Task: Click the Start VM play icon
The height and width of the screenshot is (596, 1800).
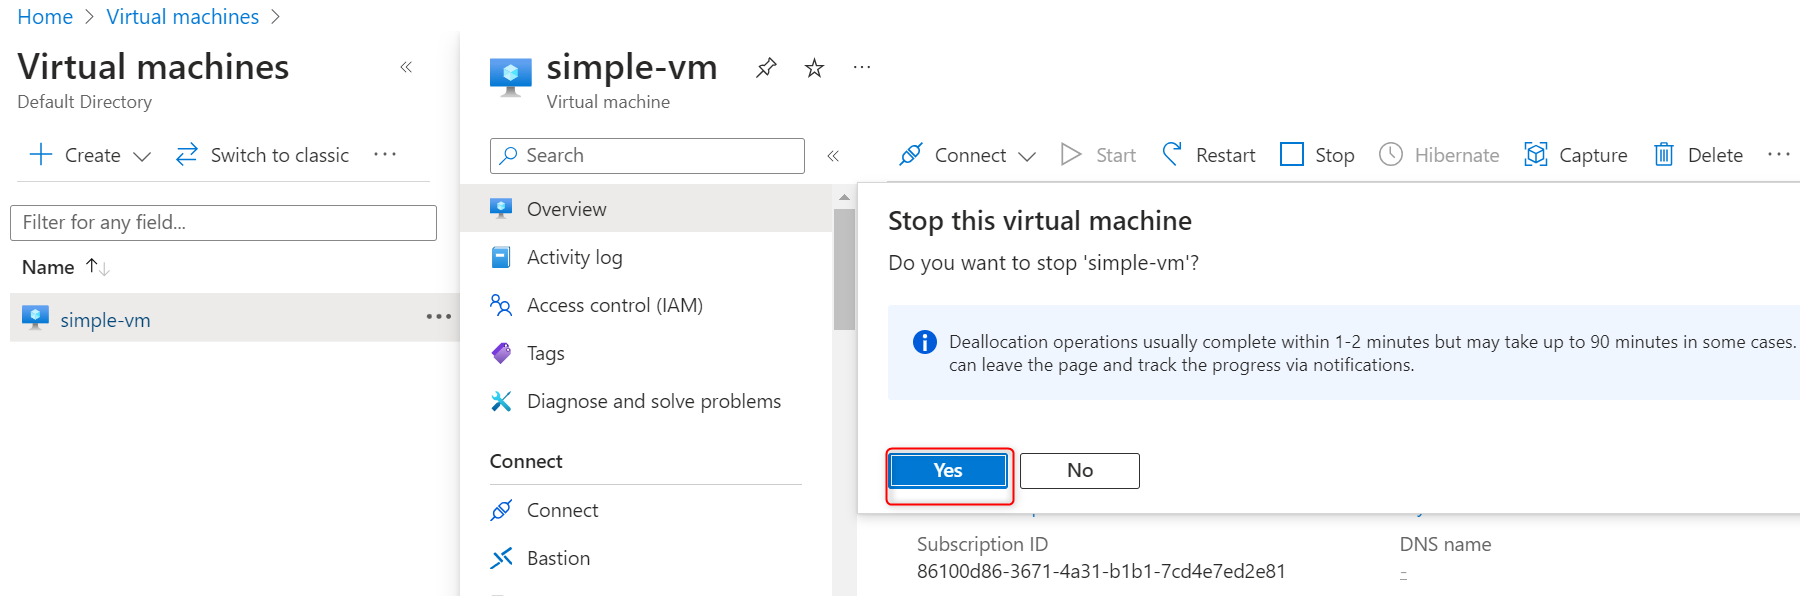Action: tap(1071, 154)
